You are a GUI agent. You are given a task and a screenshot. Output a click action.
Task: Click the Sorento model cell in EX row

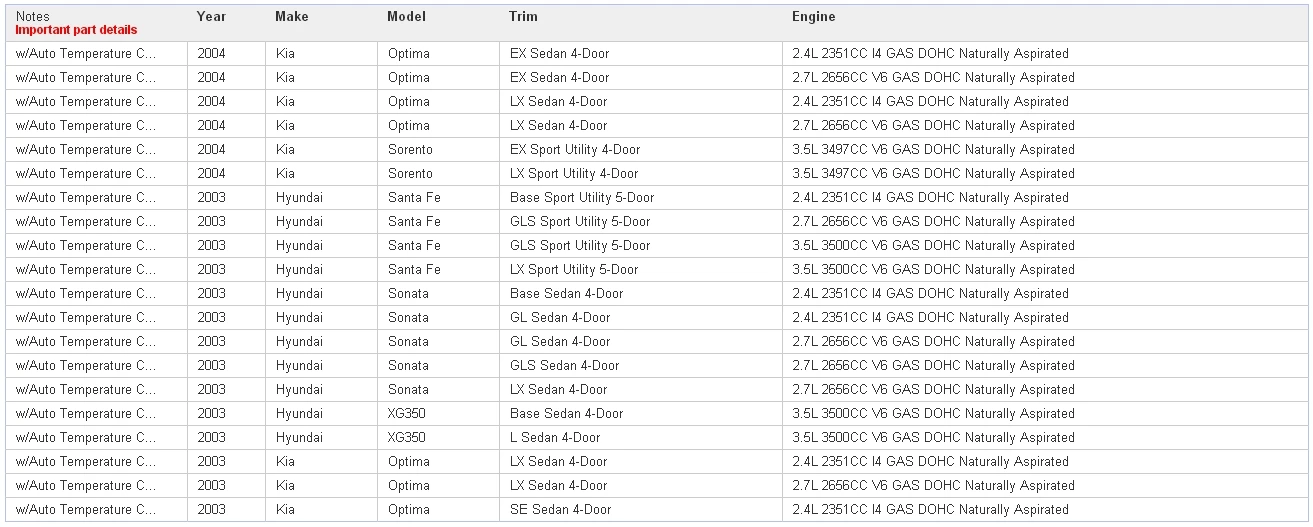coord(410,150)
